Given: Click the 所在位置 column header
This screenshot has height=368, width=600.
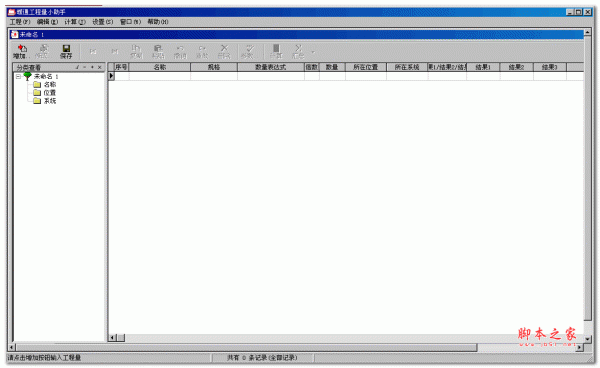Looking at the screenshot, I should click(x=366, y=67).
